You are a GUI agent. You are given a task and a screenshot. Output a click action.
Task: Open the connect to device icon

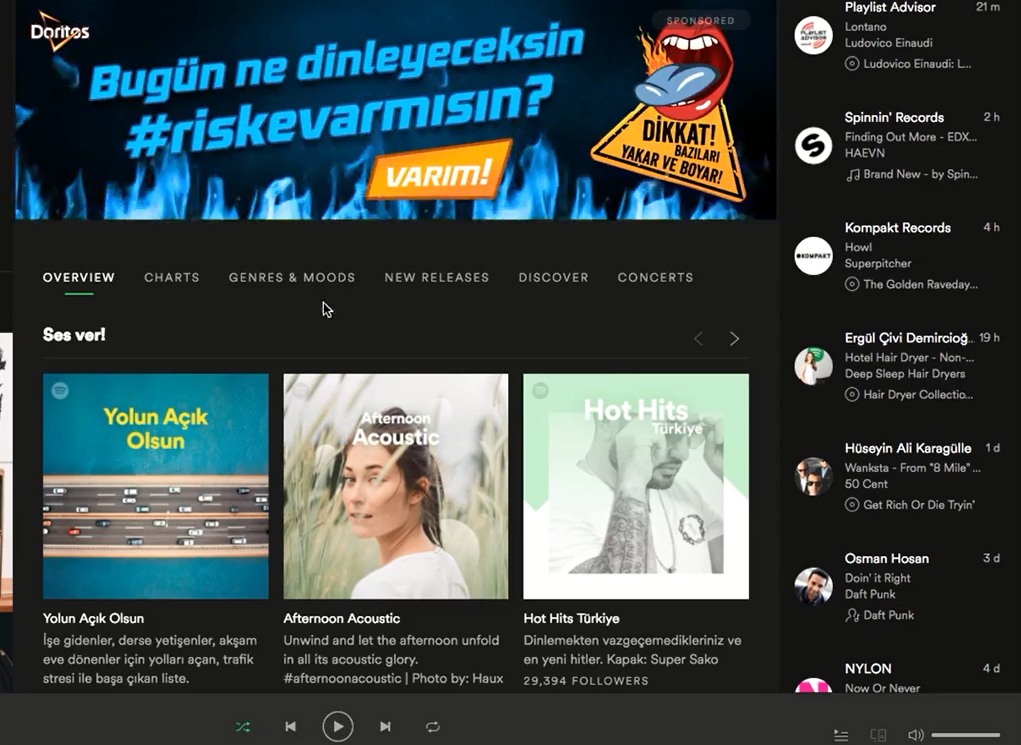click(x=878, y=735)
